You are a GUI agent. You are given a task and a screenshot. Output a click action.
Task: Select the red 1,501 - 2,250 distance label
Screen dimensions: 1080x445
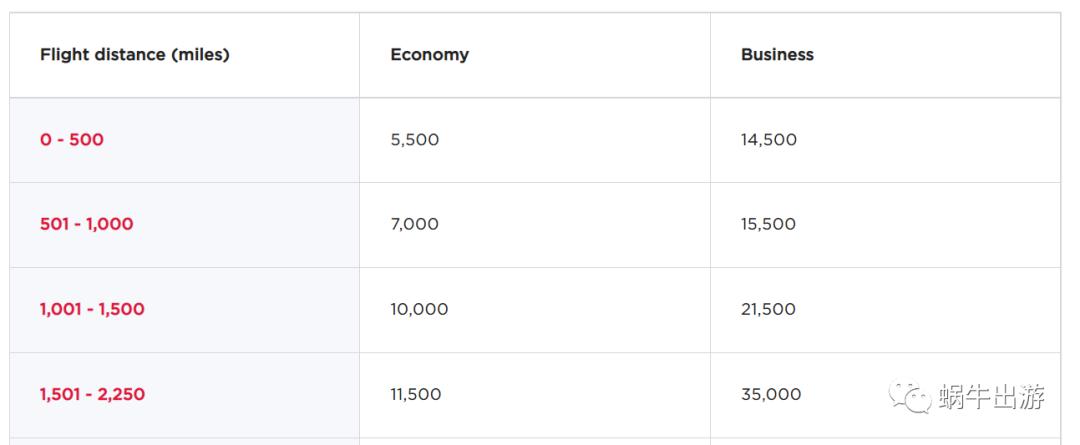click(92, 394)
